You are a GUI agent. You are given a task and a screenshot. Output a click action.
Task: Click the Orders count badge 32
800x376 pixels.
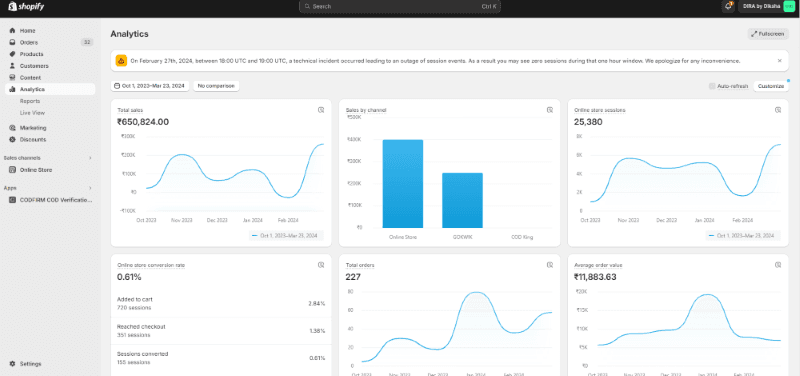pos(87,42)
